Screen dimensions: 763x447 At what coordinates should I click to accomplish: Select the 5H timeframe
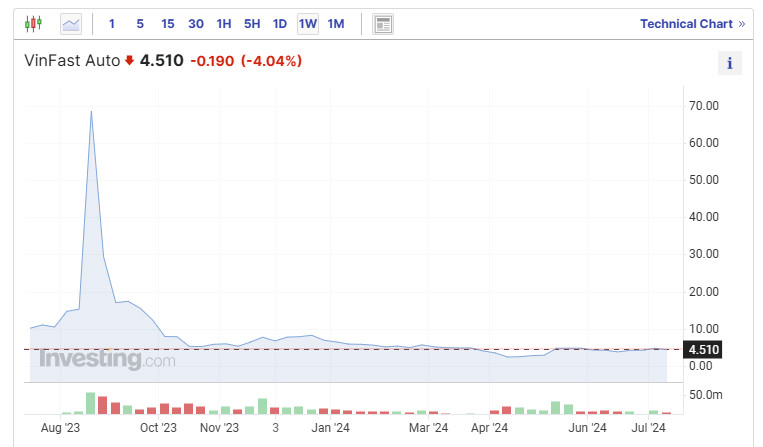pos(252,24)
